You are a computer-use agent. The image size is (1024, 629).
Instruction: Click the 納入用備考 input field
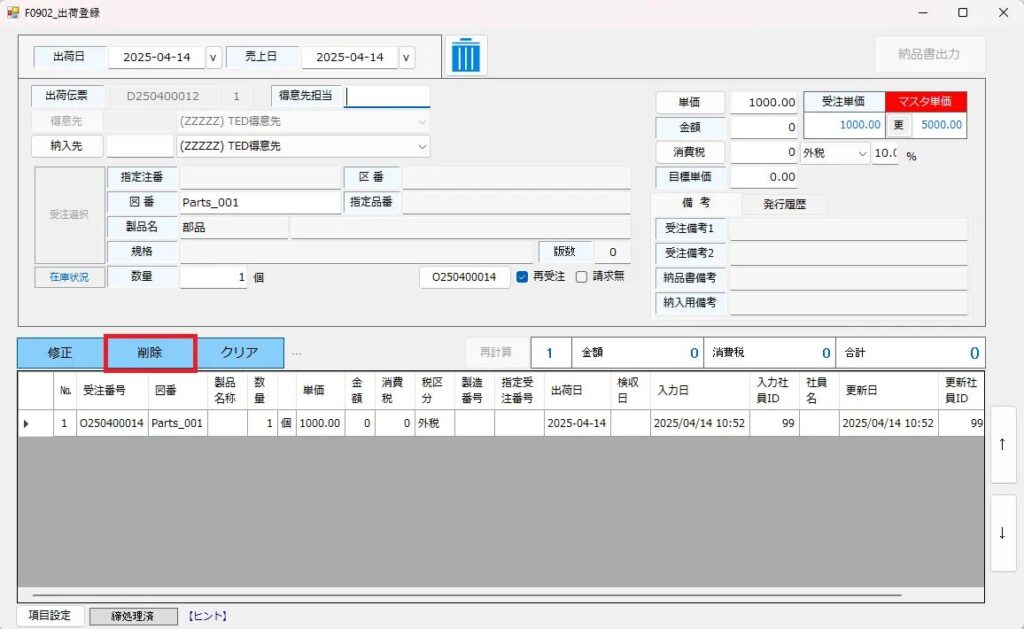click(848, 303)
